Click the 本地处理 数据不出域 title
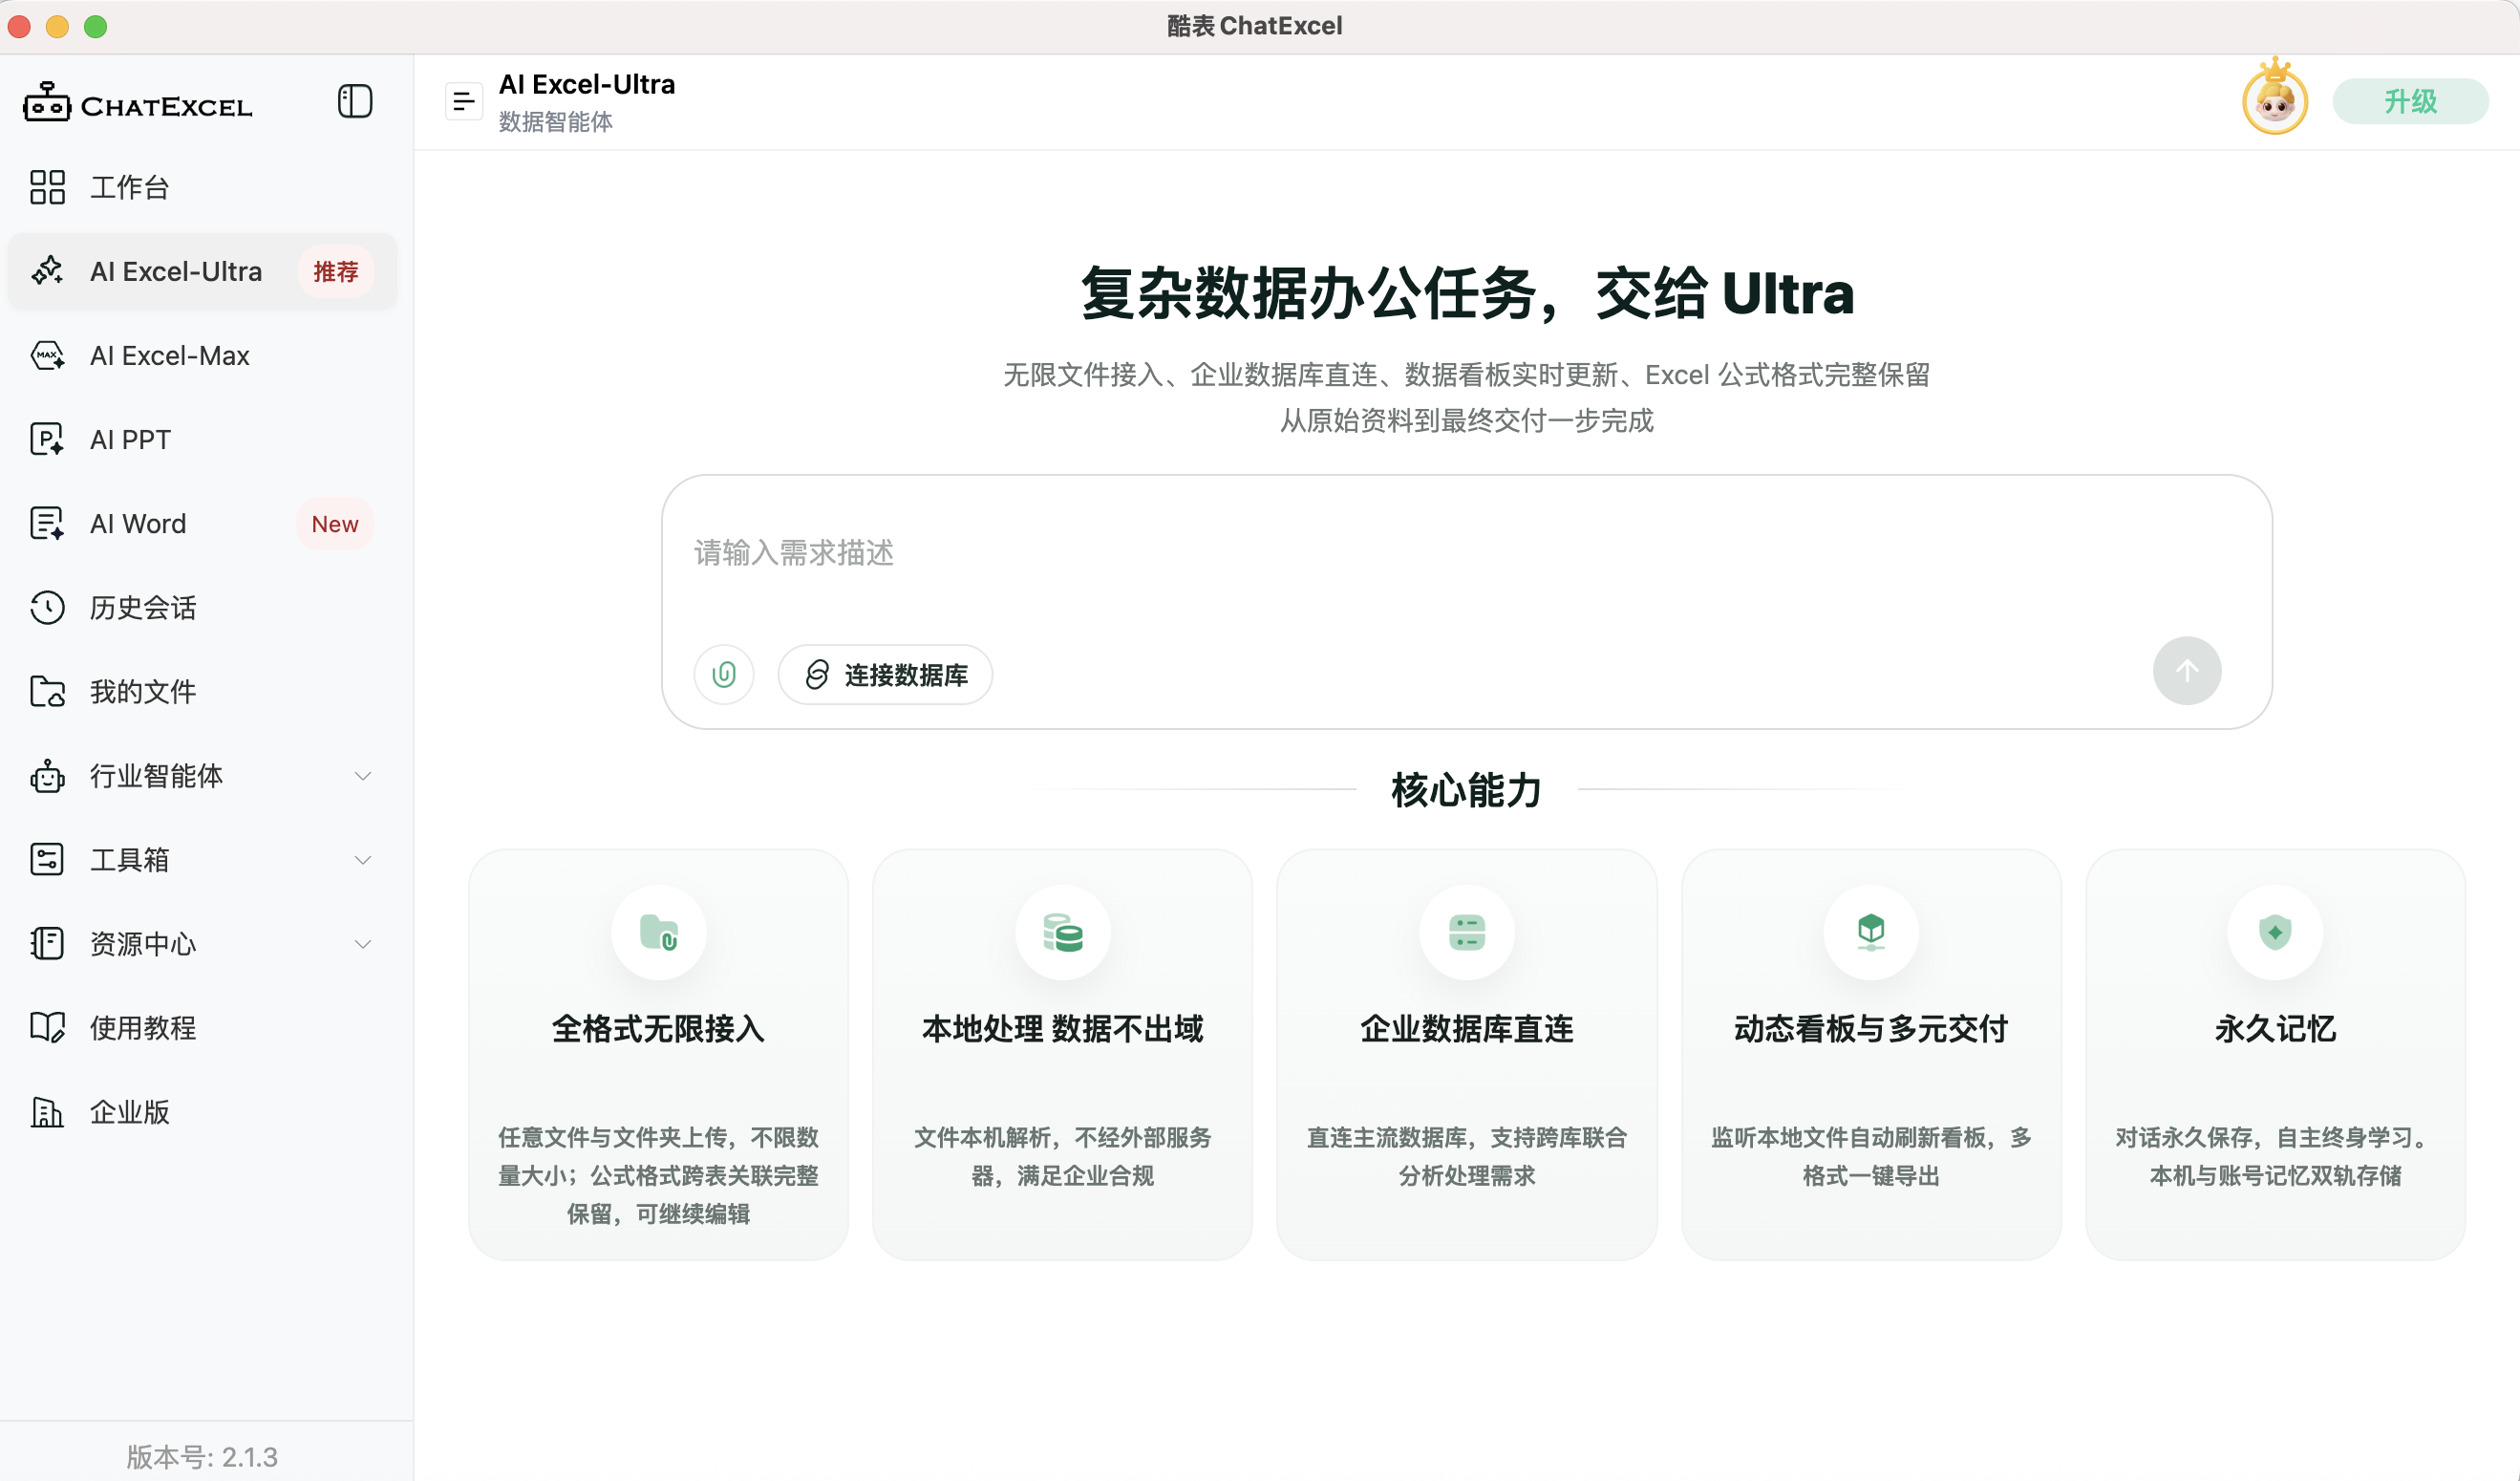Viewport: 2520px width, 1481px height. tap(1062, 1028)
